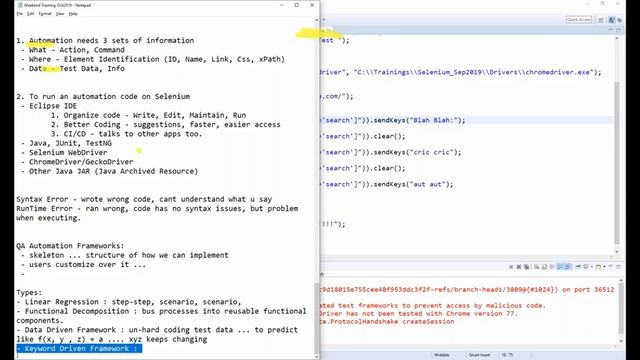Click the 'What - Action, Command' line
The image size is (640, 360).
coord(73,50)
